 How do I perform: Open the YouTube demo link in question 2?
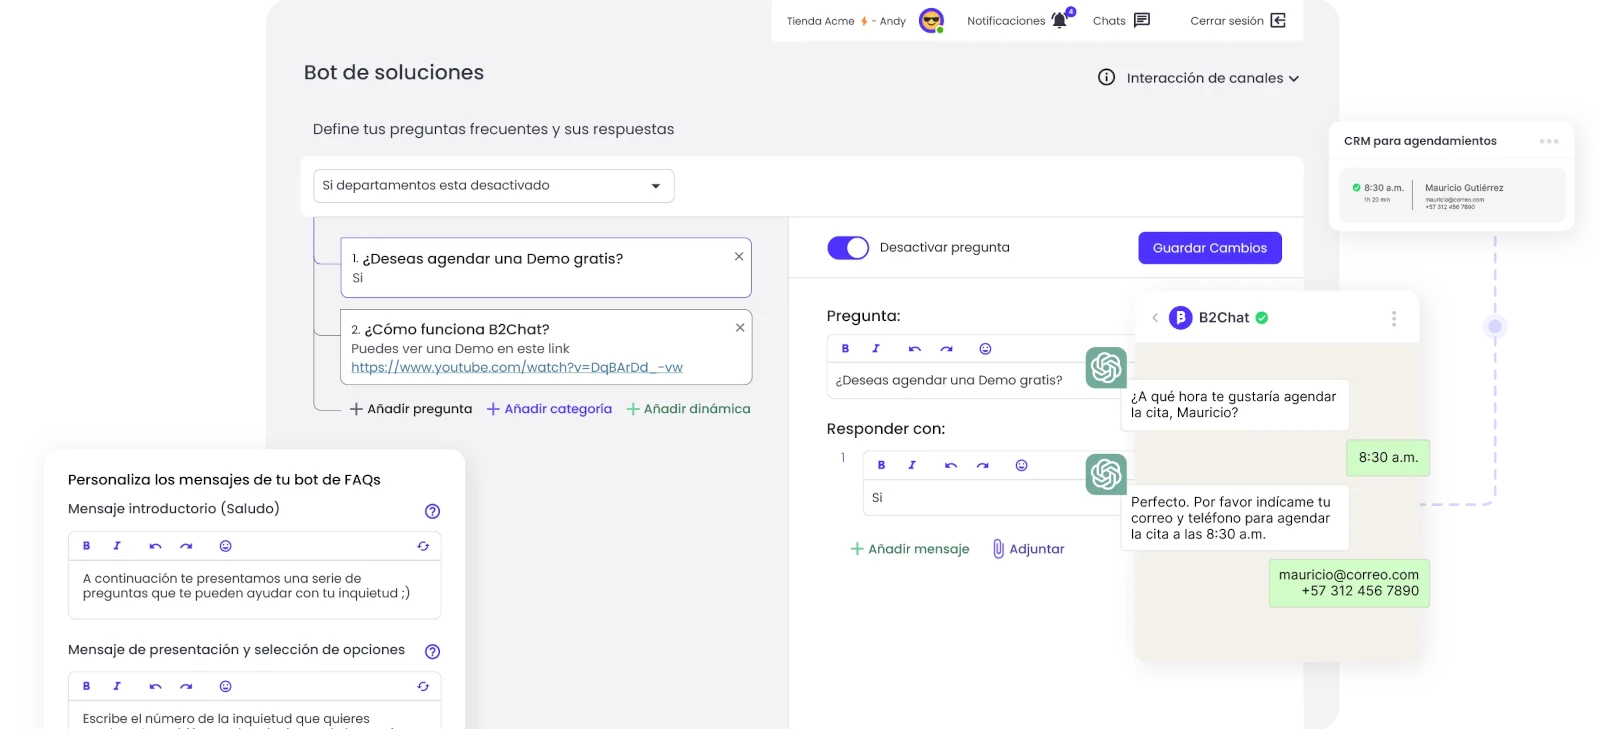tap(517, 367)
